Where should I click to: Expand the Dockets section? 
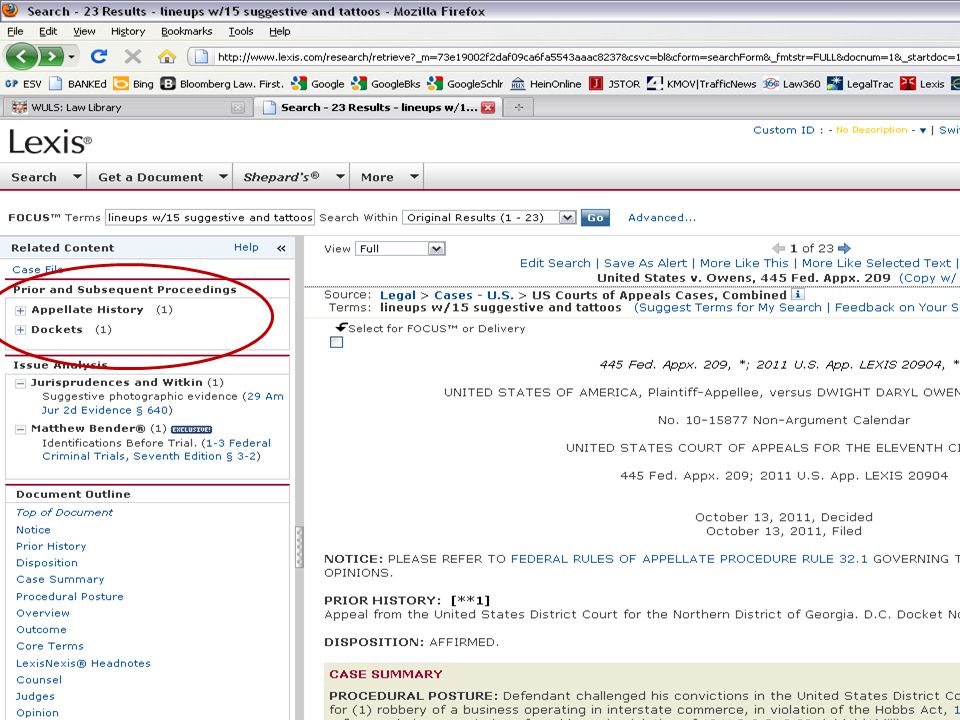tap(20, 330)
